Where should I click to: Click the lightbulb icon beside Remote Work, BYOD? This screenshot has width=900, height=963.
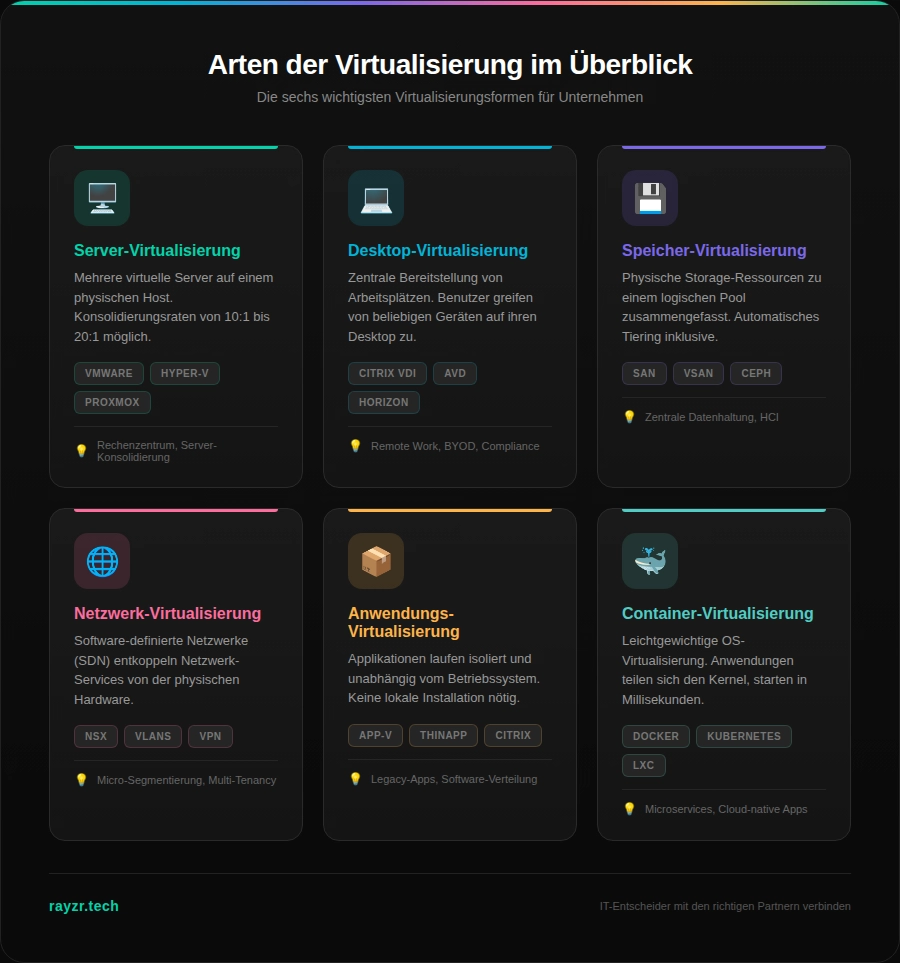tap(355, 446)
